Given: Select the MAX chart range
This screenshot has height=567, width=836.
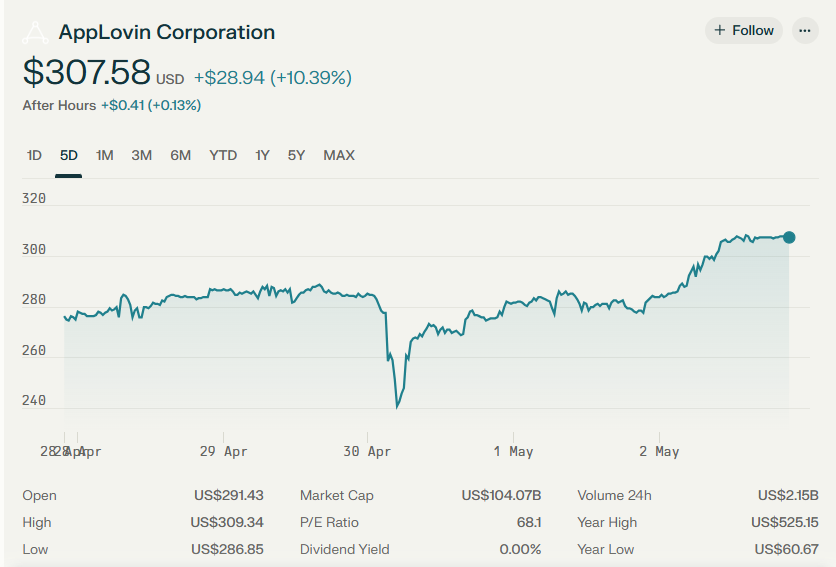Looking at the screenshot, I should [339, 155].
